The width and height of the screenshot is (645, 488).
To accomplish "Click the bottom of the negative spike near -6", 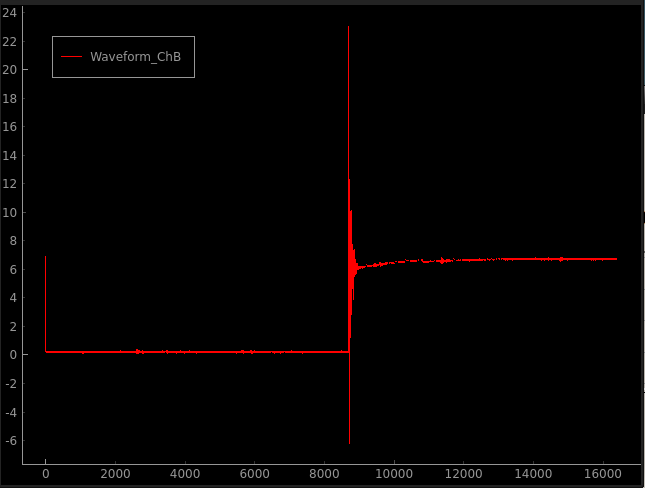I will pos(349,440).
